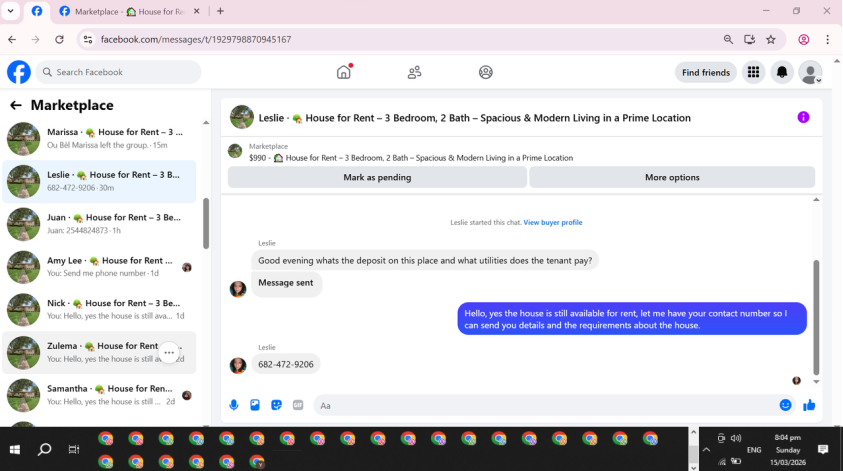Screen dimensions: 843x471
Task: Click Leslie's avatar in the chat header
Action: point(242,117)
